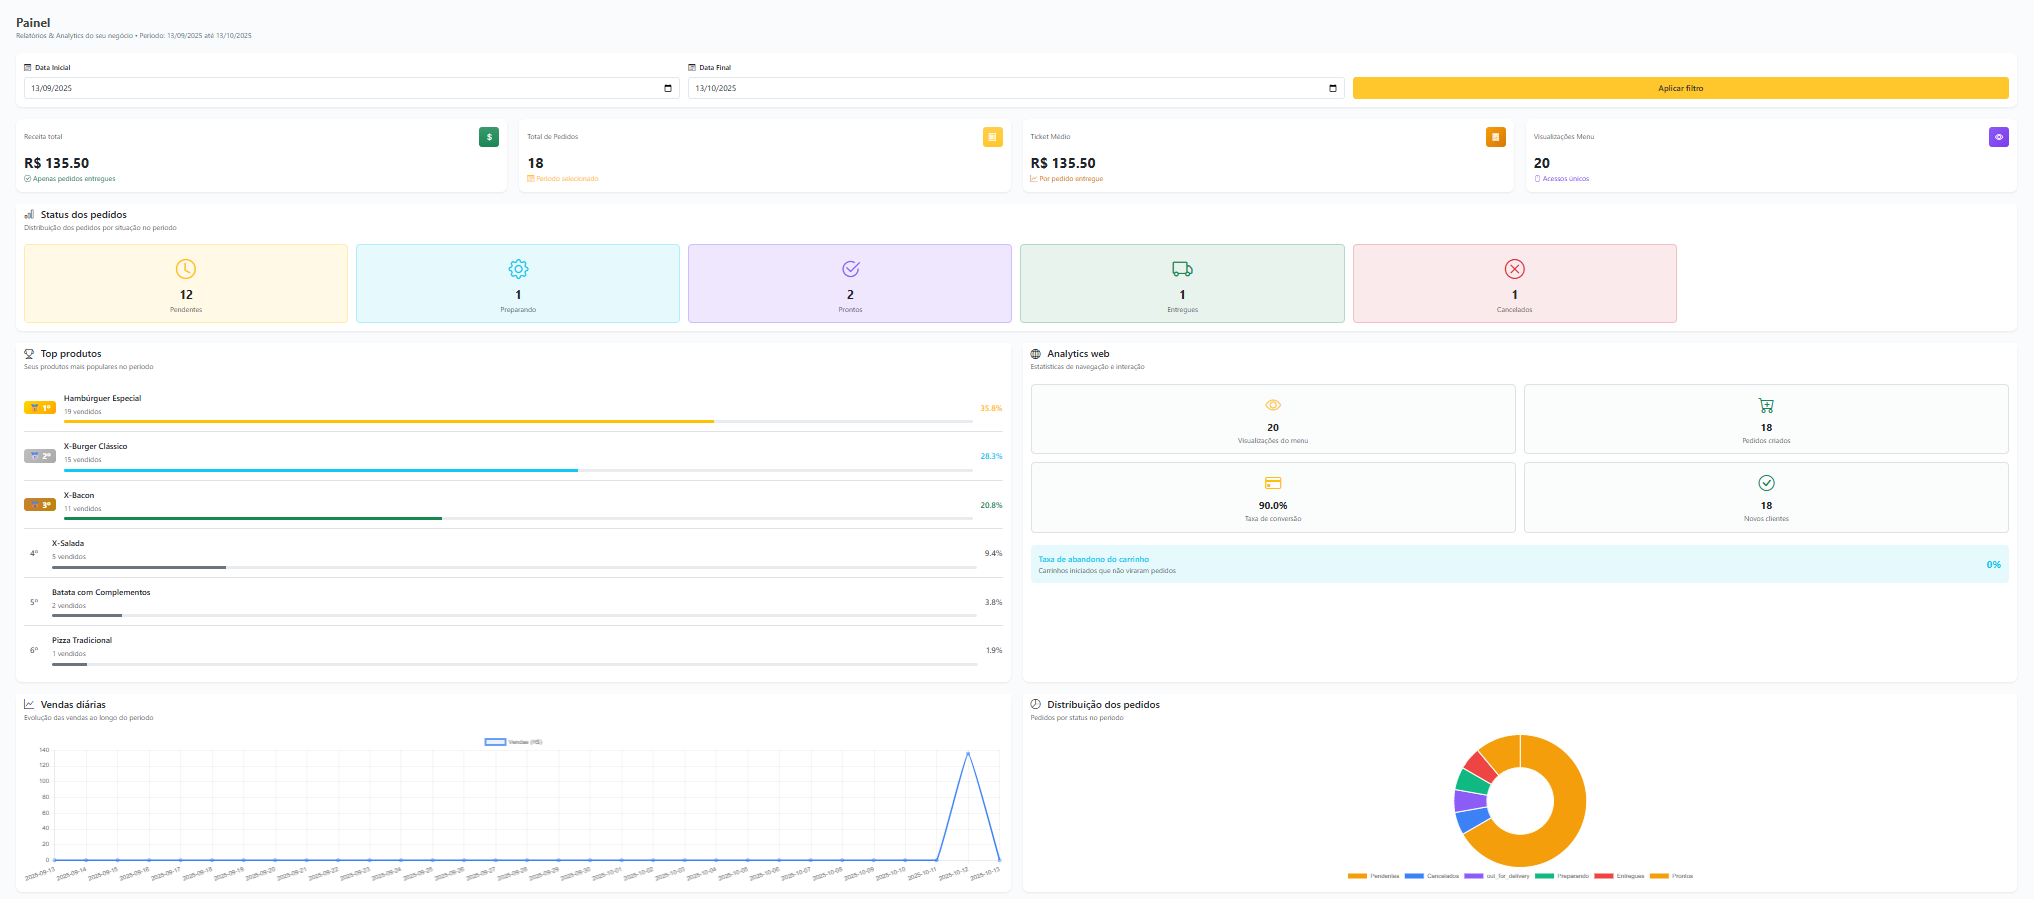This screenshot has width=2034, height=899.
Task: Click the checkmark icon in Prontos card
Action: coord(850,269)
